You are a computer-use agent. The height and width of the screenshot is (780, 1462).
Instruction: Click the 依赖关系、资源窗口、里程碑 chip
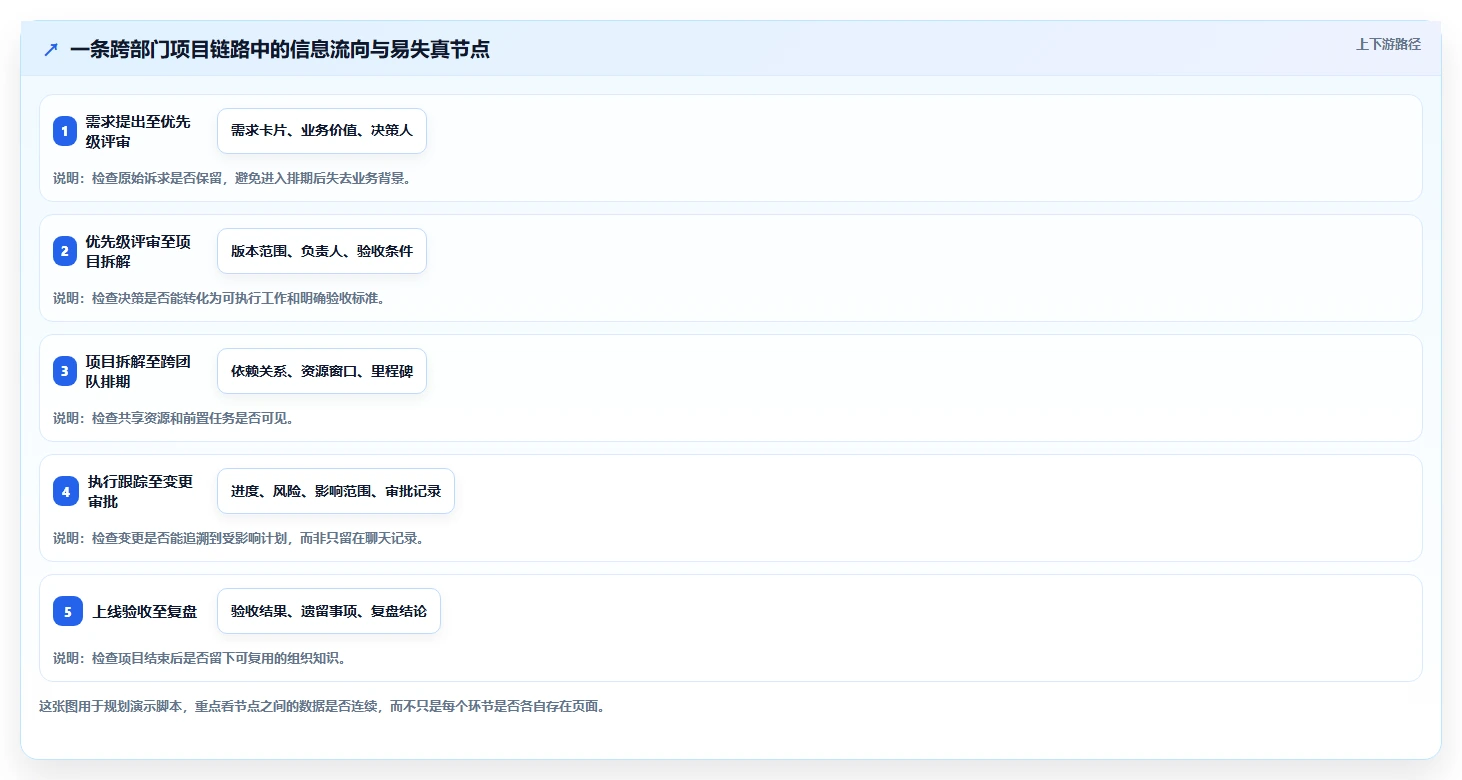pos(322,371)
